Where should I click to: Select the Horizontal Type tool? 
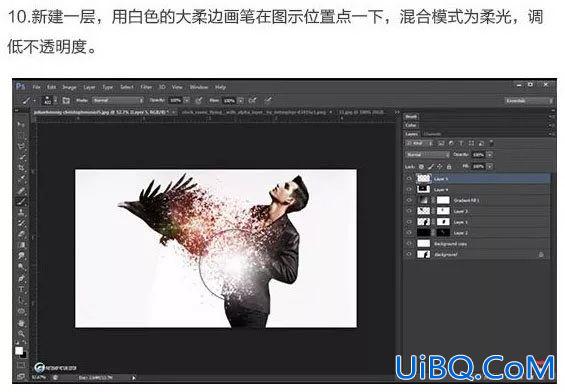point(21,289)
